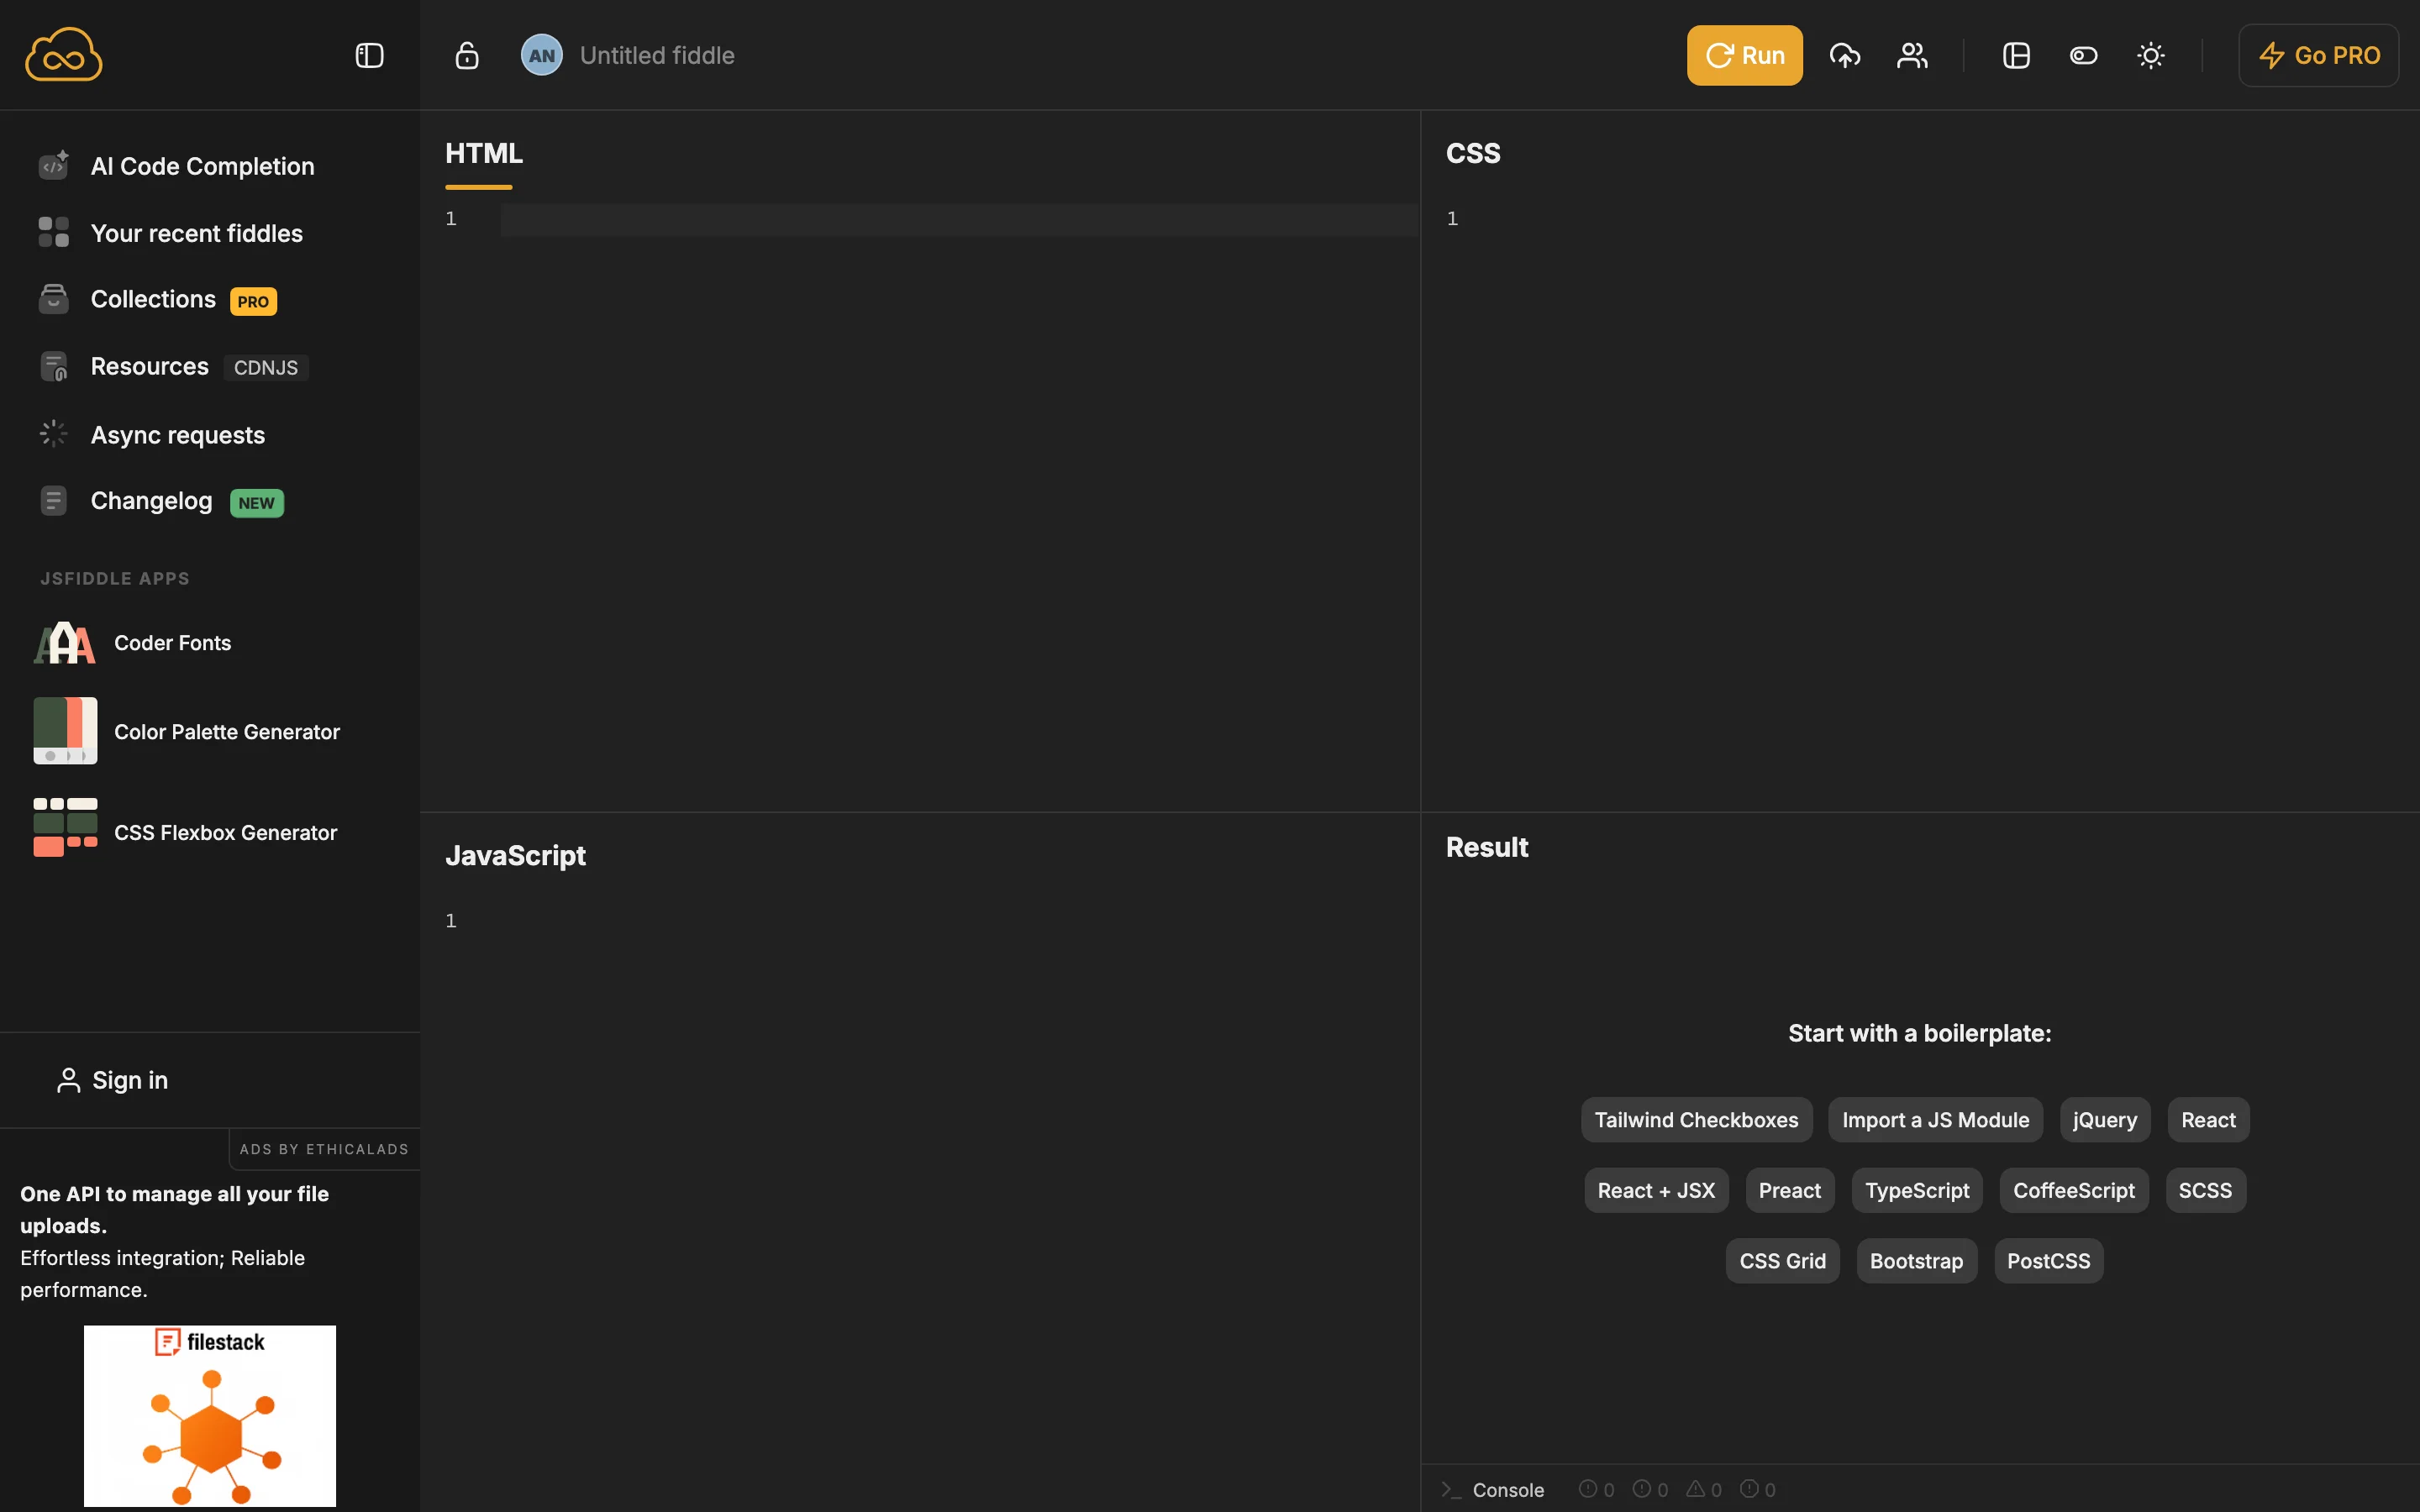Click the layout panels icon

tap(2016, 55)
